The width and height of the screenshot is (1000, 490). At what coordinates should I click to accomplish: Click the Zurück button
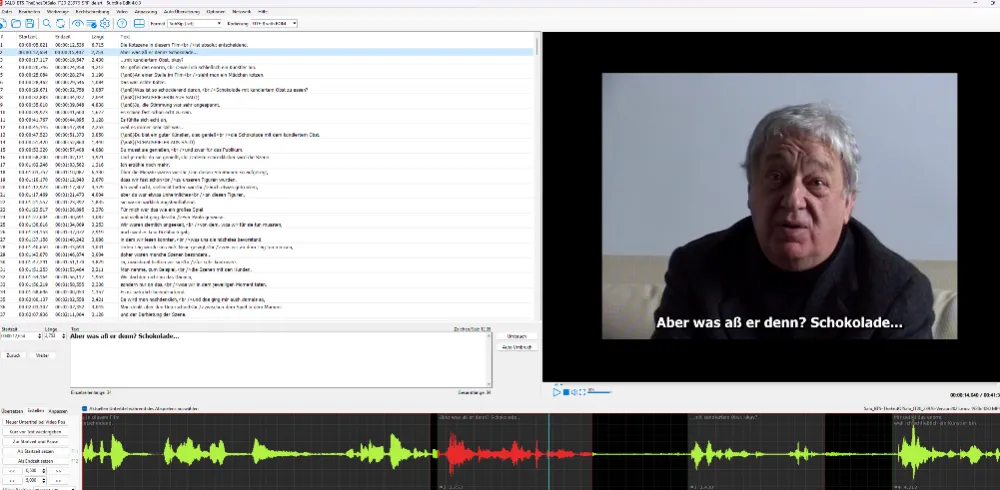(x=13, y=355)
